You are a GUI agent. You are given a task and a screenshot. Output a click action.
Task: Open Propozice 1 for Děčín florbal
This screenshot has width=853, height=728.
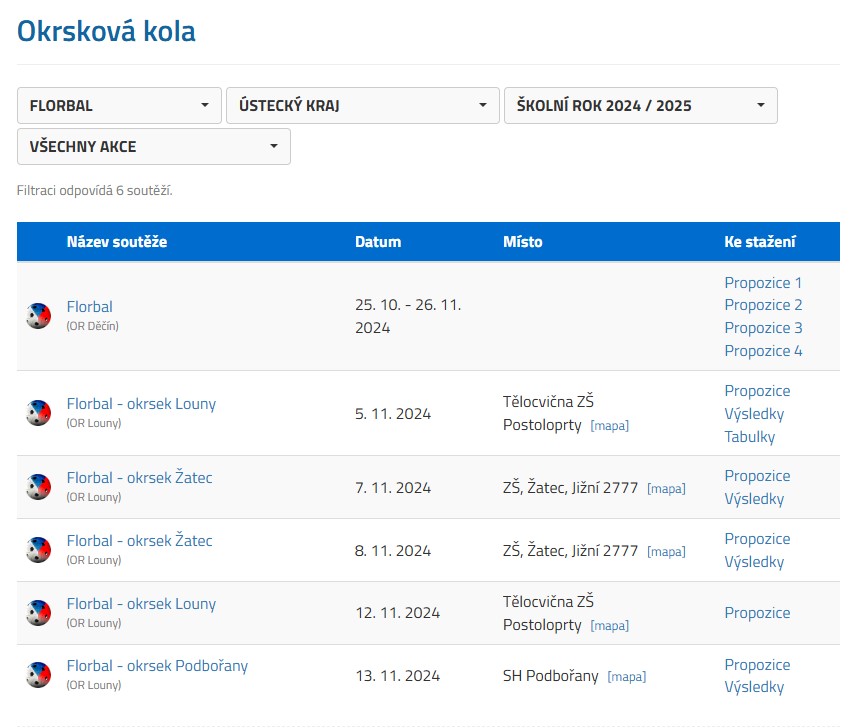[763, 283]
